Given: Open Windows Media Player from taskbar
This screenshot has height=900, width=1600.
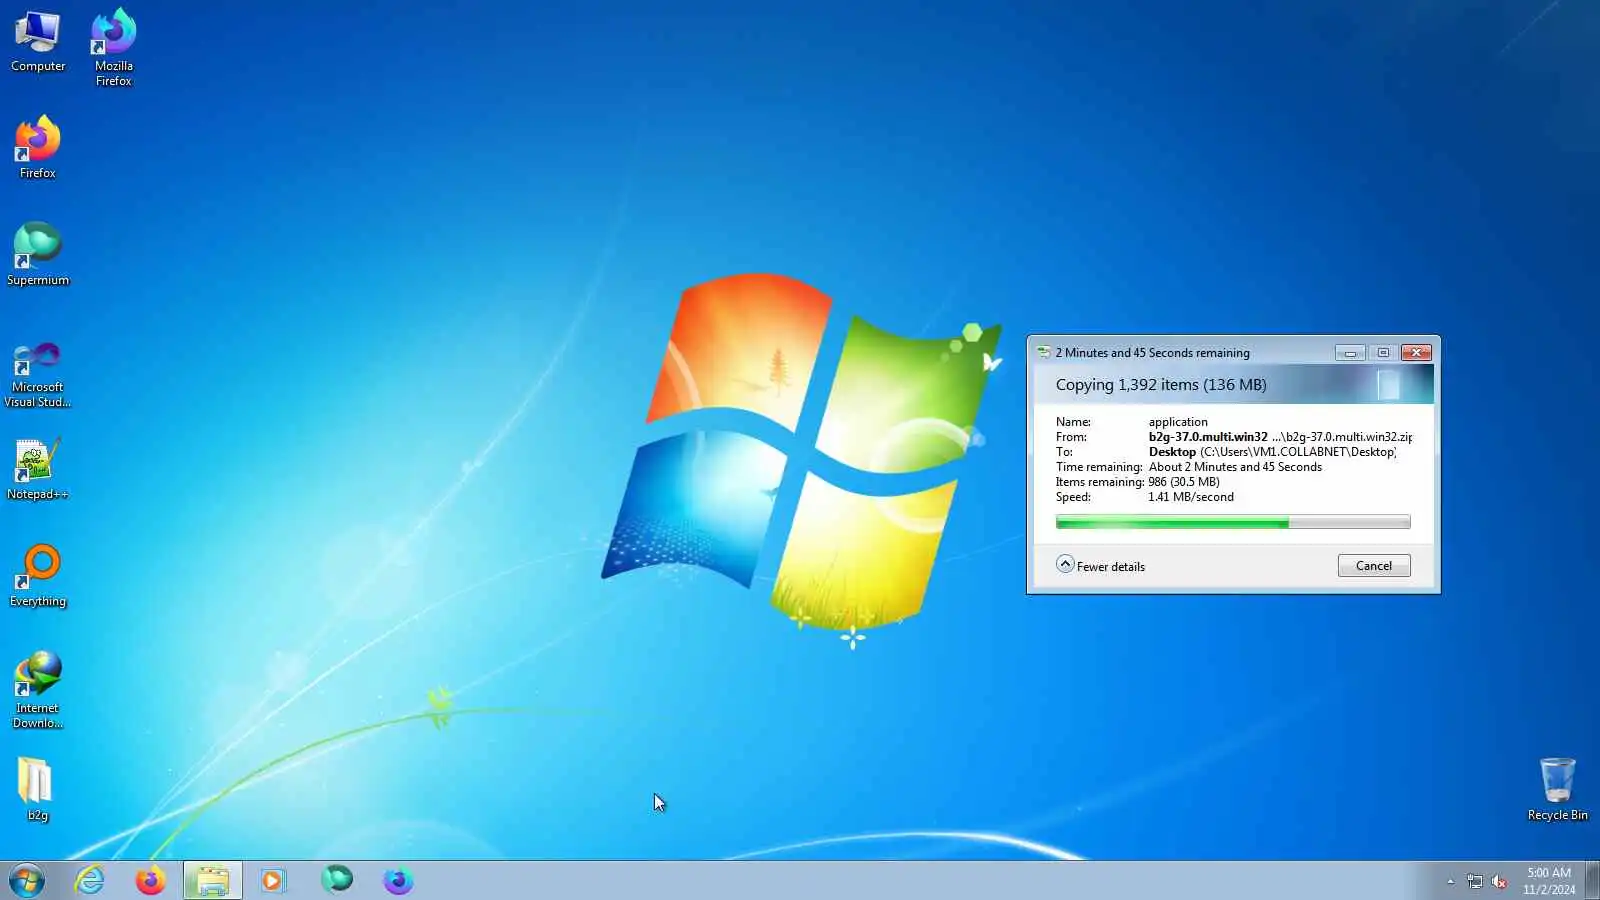Looking at the screenshot, I should (x=273, y=881).
